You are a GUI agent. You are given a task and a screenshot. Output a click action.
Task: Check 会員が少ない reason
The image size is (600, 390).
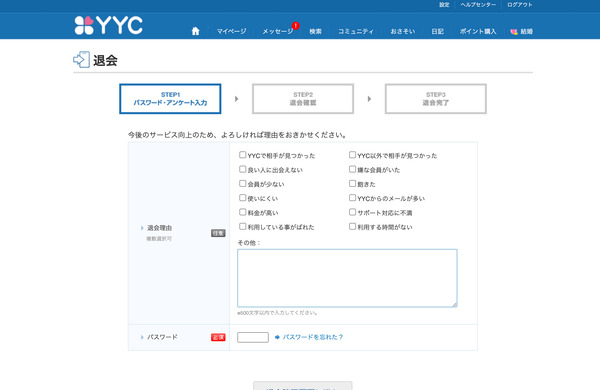[243, 183]
